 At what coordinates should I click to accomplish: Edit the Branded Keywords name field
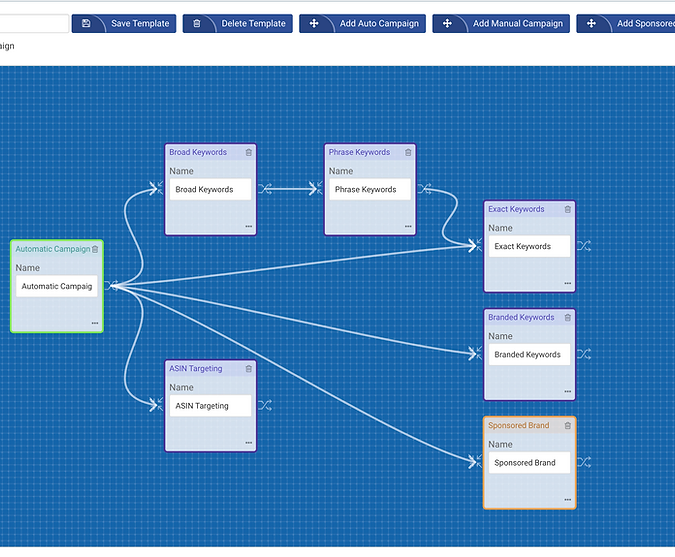(x=529, y=354)
